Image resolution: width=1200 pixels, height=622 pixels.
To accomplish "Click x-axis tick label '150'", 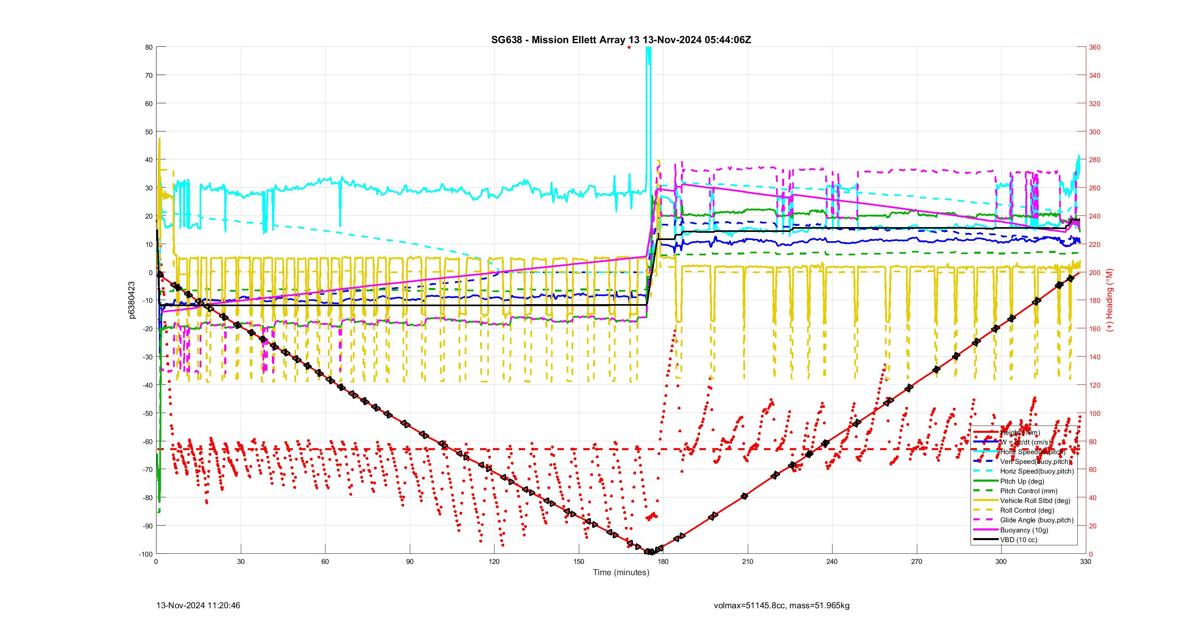I will (578, 562).
